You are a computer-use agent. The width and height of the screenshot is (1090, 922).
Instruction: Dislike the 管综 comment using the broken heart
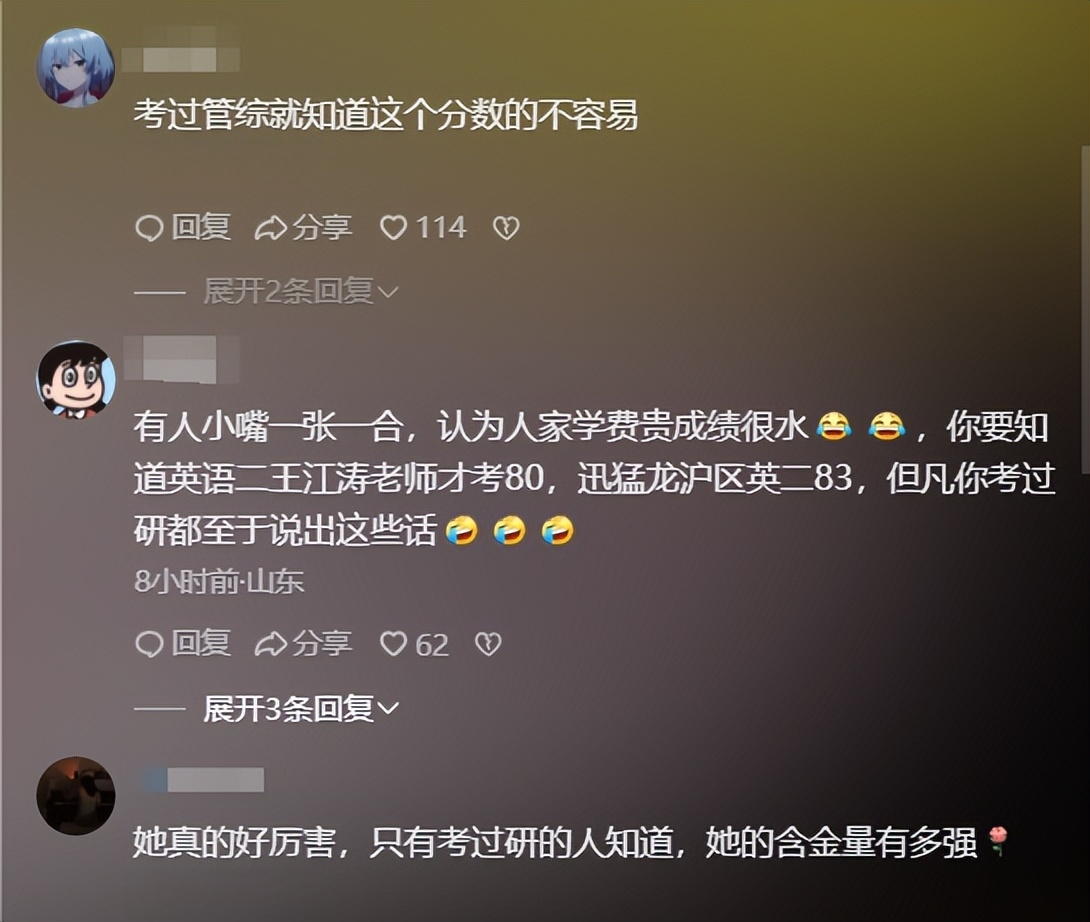pos(506,227)
